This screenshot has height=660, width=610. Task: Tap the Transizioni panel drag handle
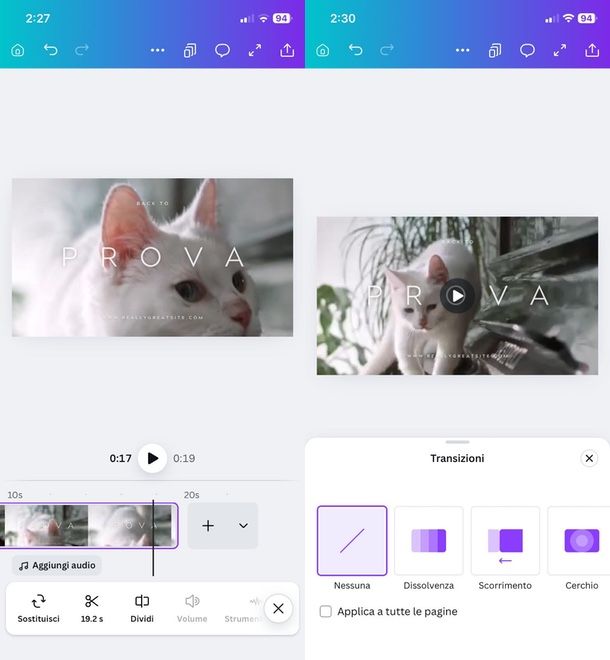pyautogui.click(x=457, y=442)
